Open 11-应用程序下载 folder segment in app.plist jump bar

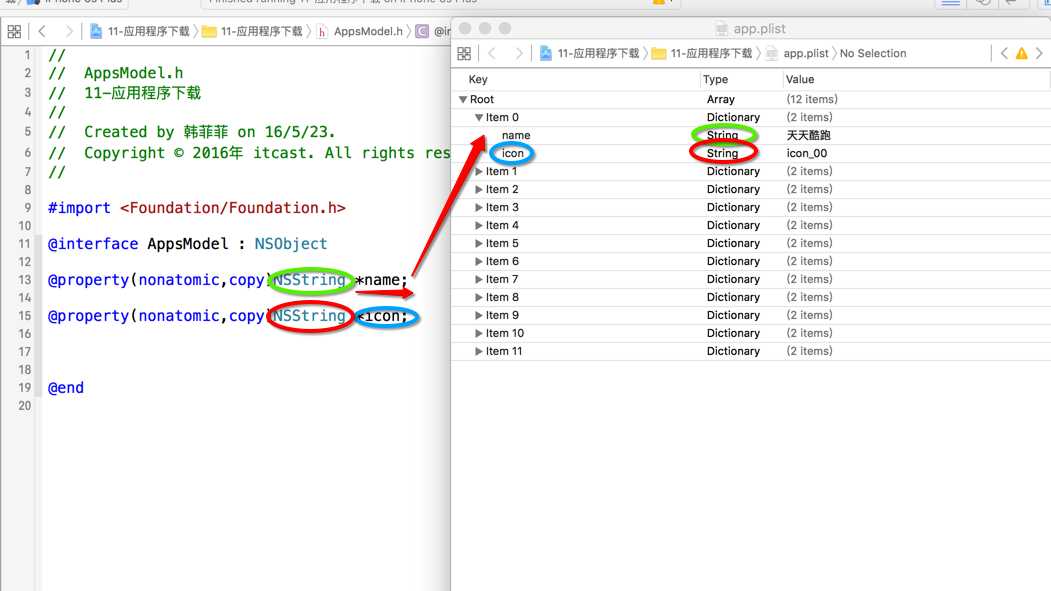click(711, 54)
